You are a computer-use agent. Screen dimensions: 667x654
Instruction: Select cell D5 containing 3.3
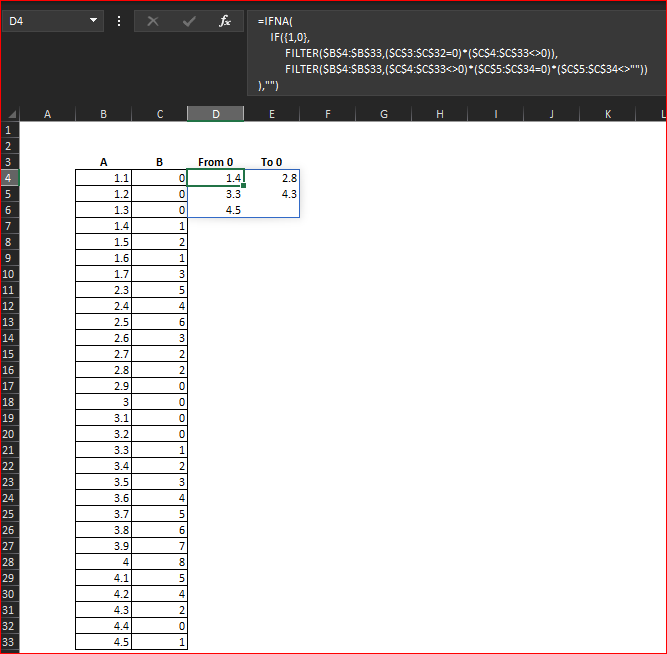coord(216,194)
